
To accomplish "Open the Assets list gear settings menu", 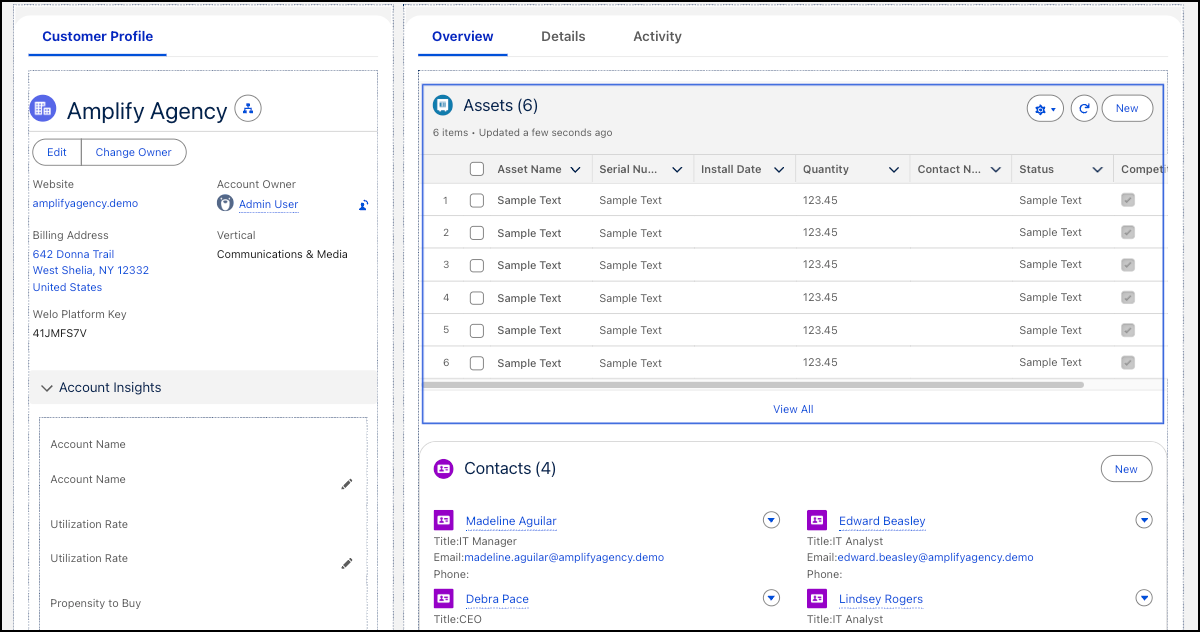I will [x=1044, y=109].
